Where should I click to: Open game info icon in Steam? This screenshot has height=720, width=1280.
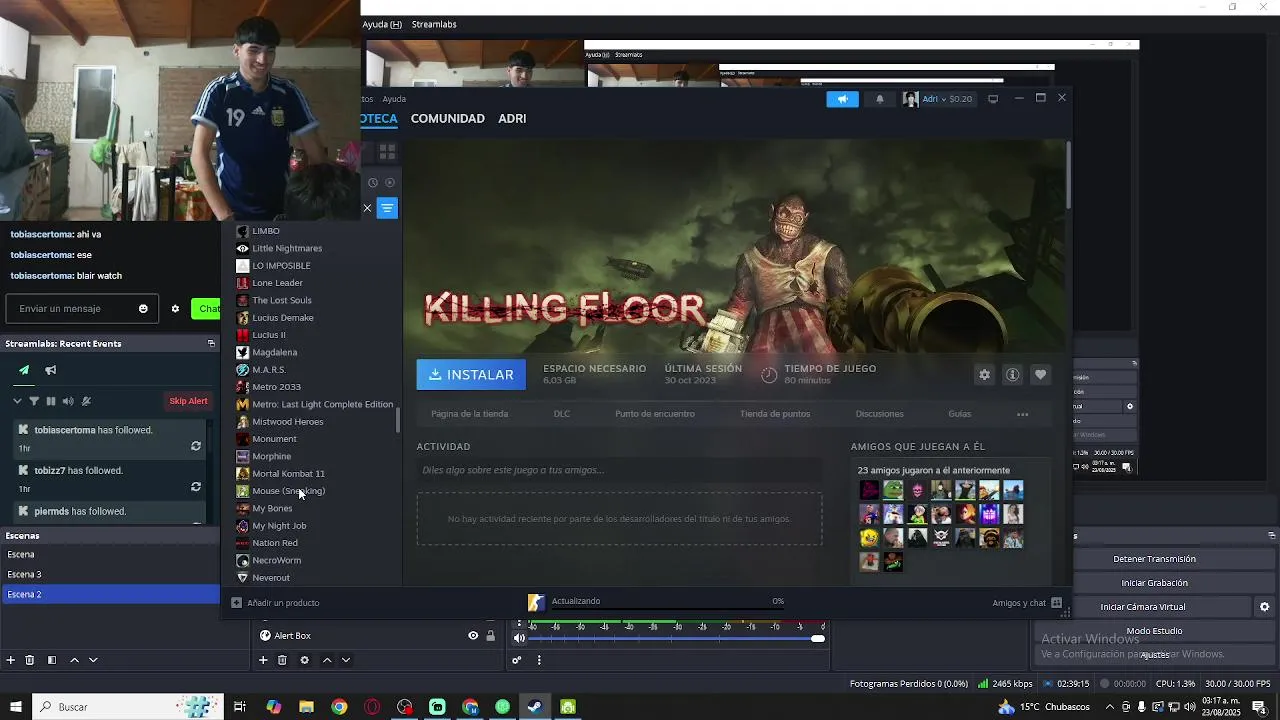point(1012,374)
